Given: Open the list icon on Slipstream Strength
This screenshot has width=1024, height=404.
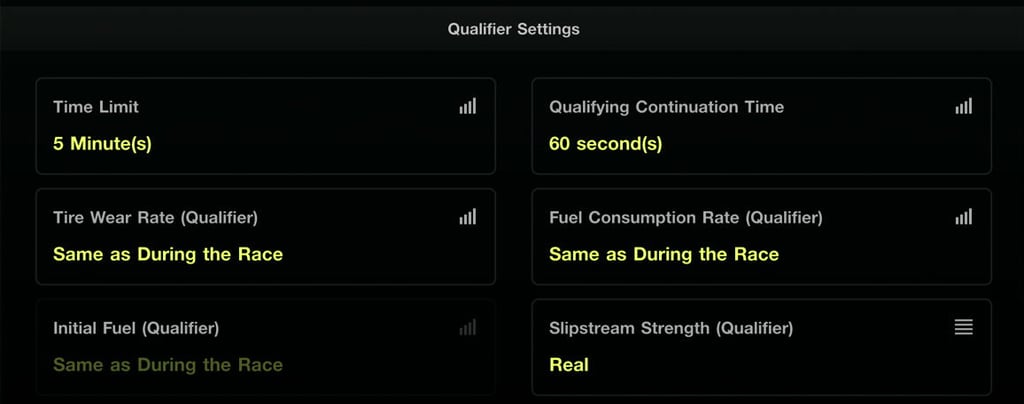Looking at the screenshot, I should point(963,327).
